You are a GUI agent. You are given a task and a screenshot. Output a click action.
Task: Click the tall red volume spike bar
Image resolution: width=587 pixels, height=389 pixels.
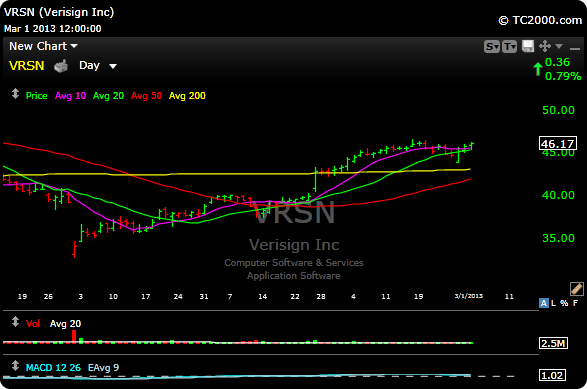(74, 336)
